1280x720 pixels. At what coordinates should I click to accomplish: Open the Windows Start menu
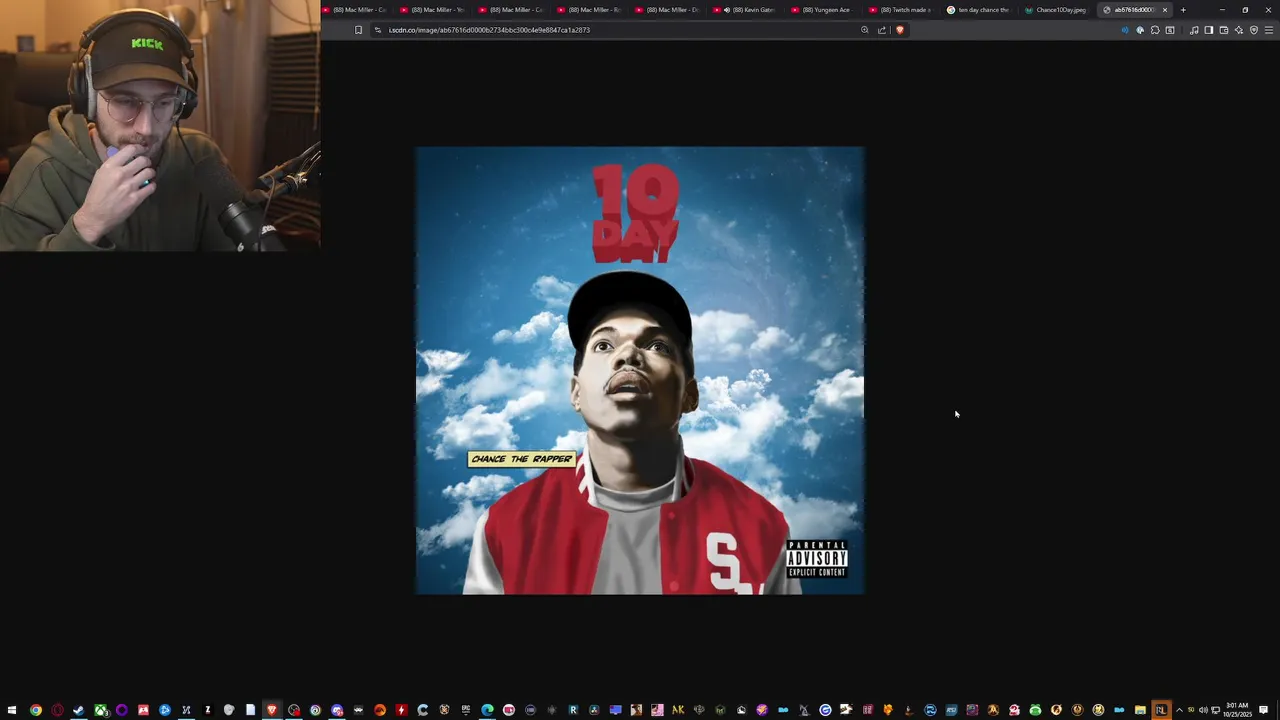(12, 710)
